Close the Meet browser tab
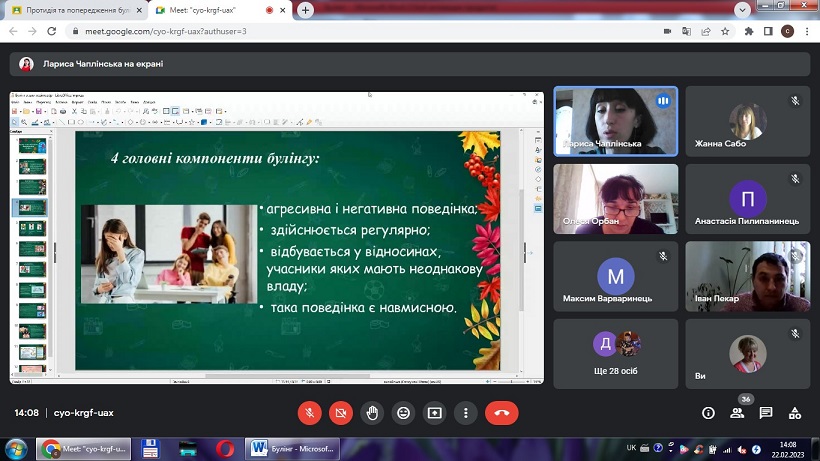 [x=283, y=10]
